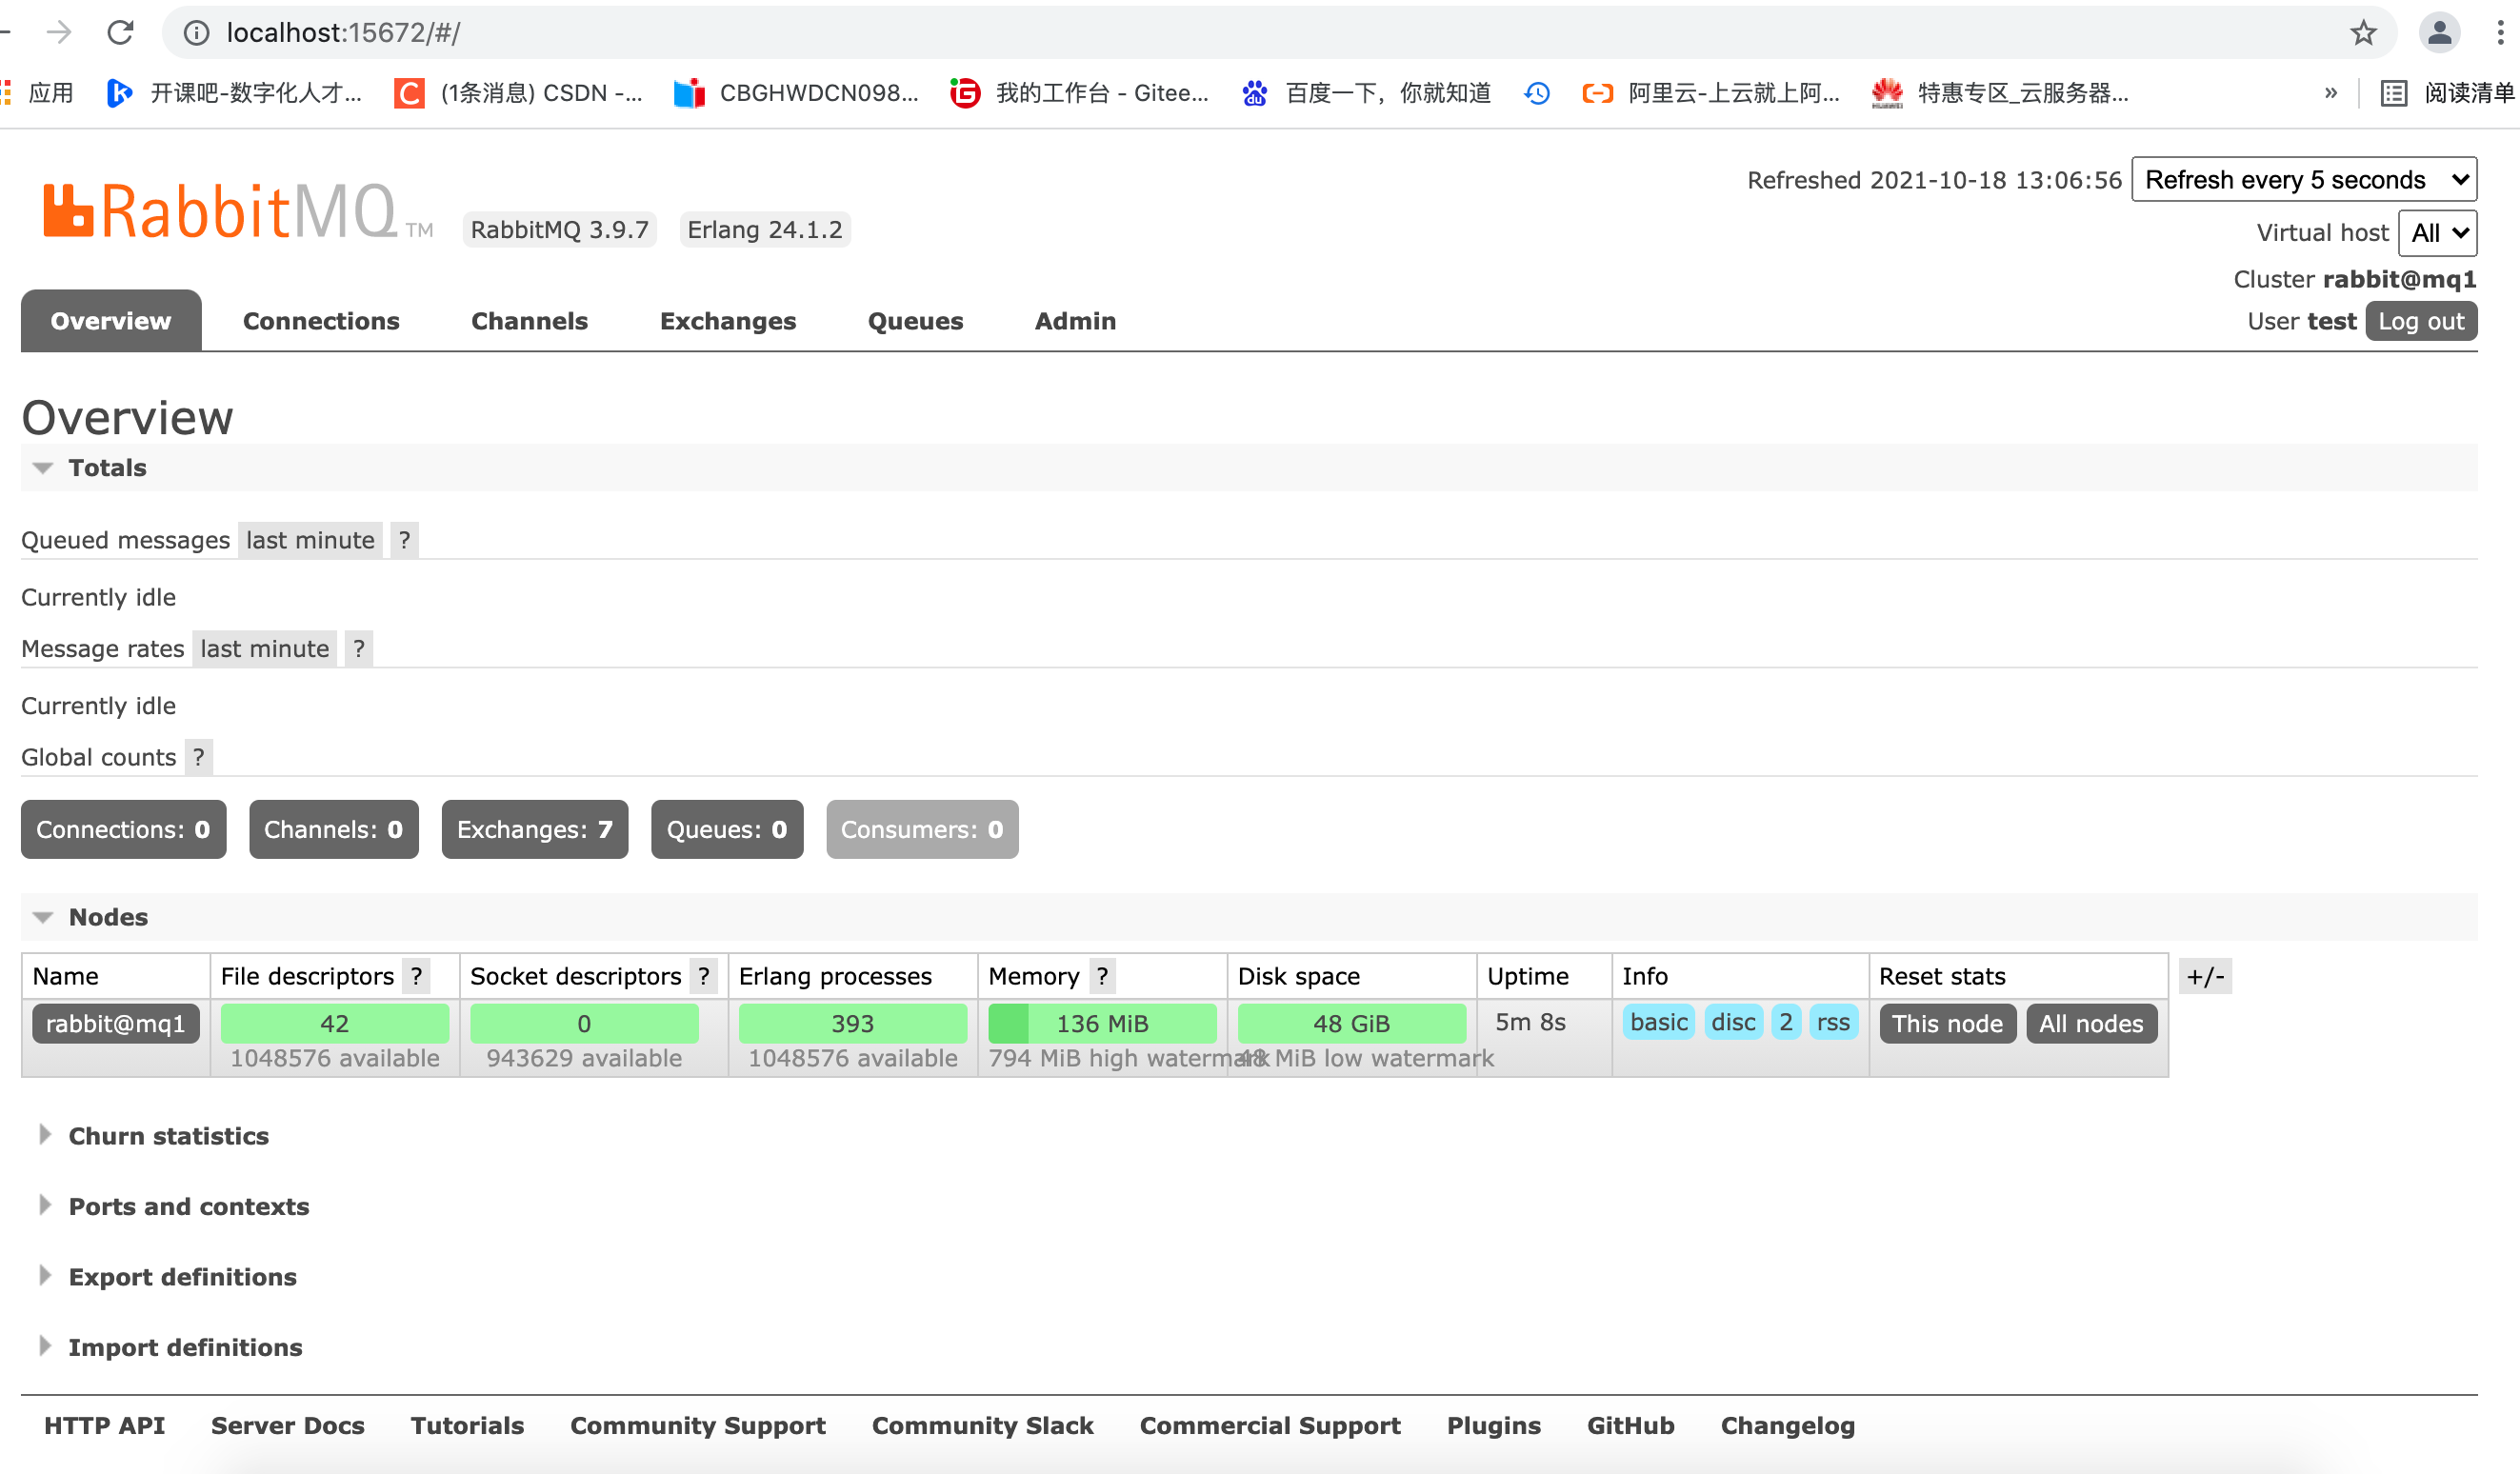Switch to the Admin tab
2520x1474 pixels.
coord(1075,321)
